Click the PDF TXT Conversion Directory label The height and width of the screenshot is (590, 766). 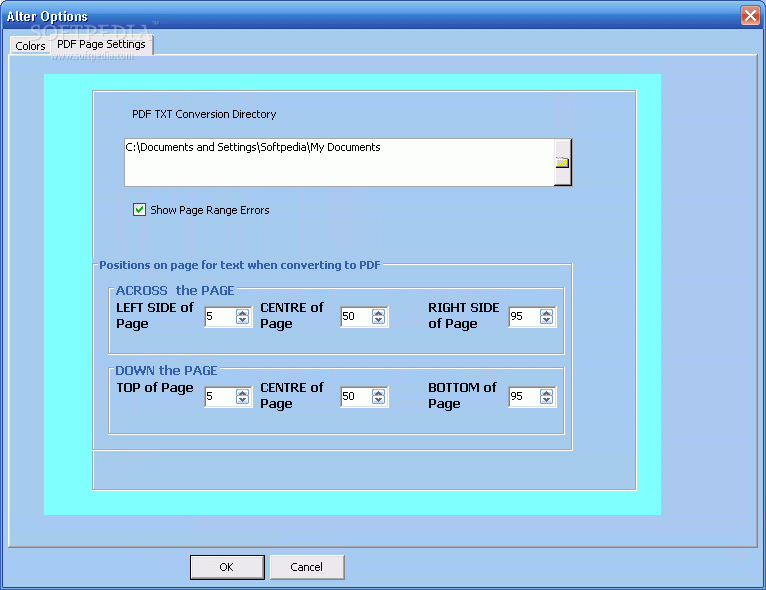pos(204,114)
